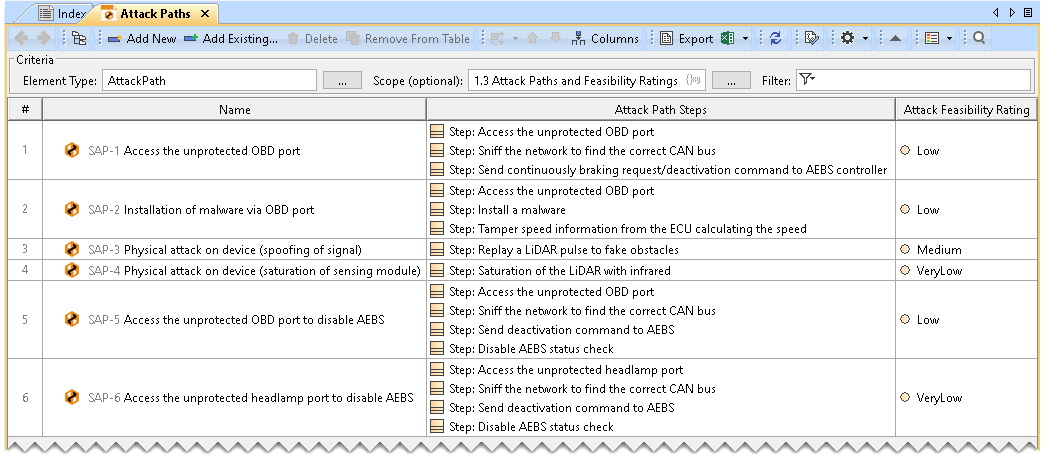This screenshot has width=1045, height=462.
Task: Open the Columns chooser
Action: 605,39
